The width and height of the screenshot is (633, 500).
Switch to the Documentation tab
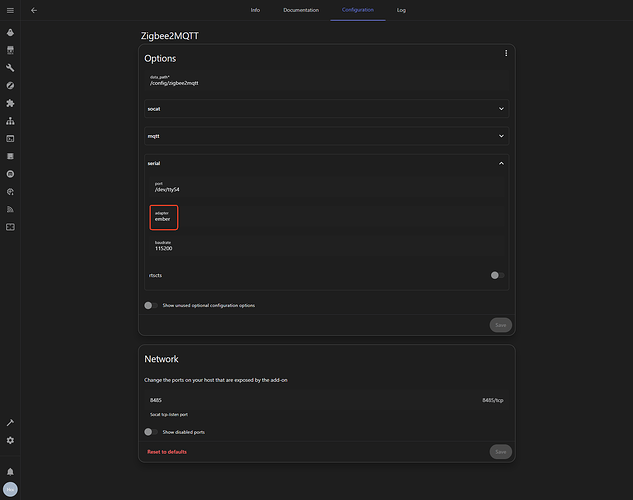[301, 10]
